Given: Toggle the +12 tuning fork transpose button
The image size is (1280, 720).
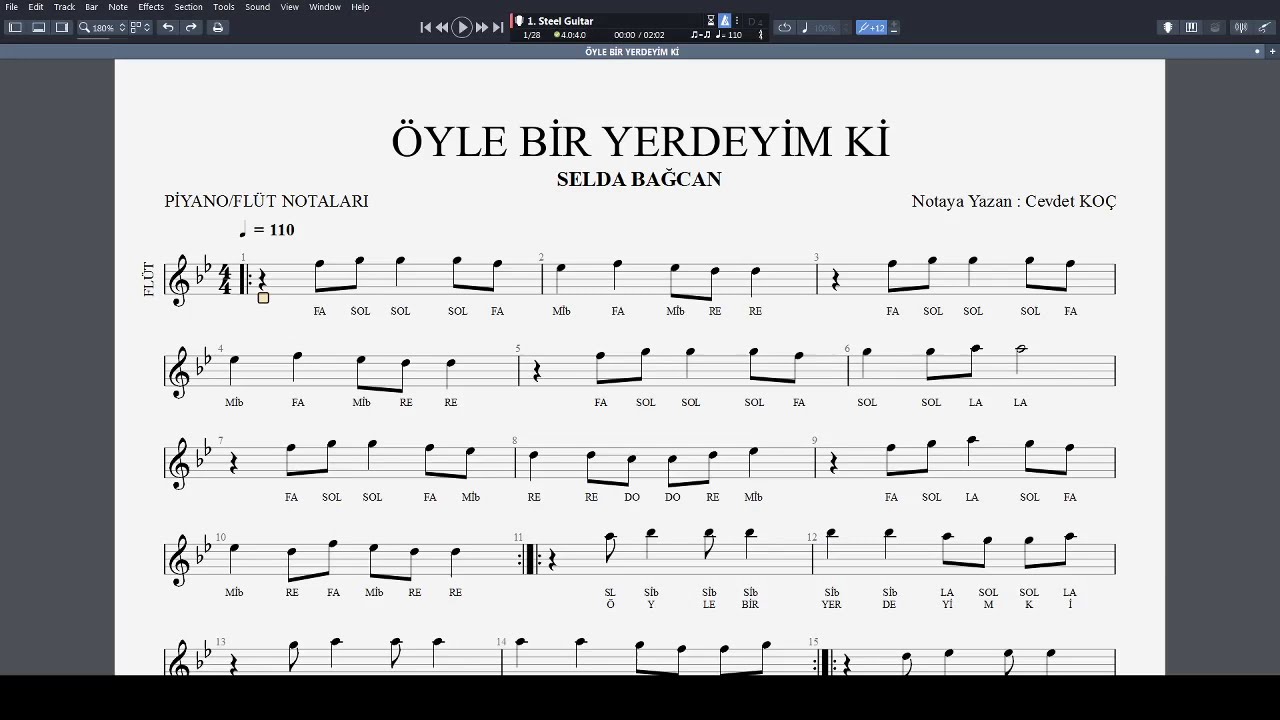Looking at the screenshot, I should [x=872, y=28].
